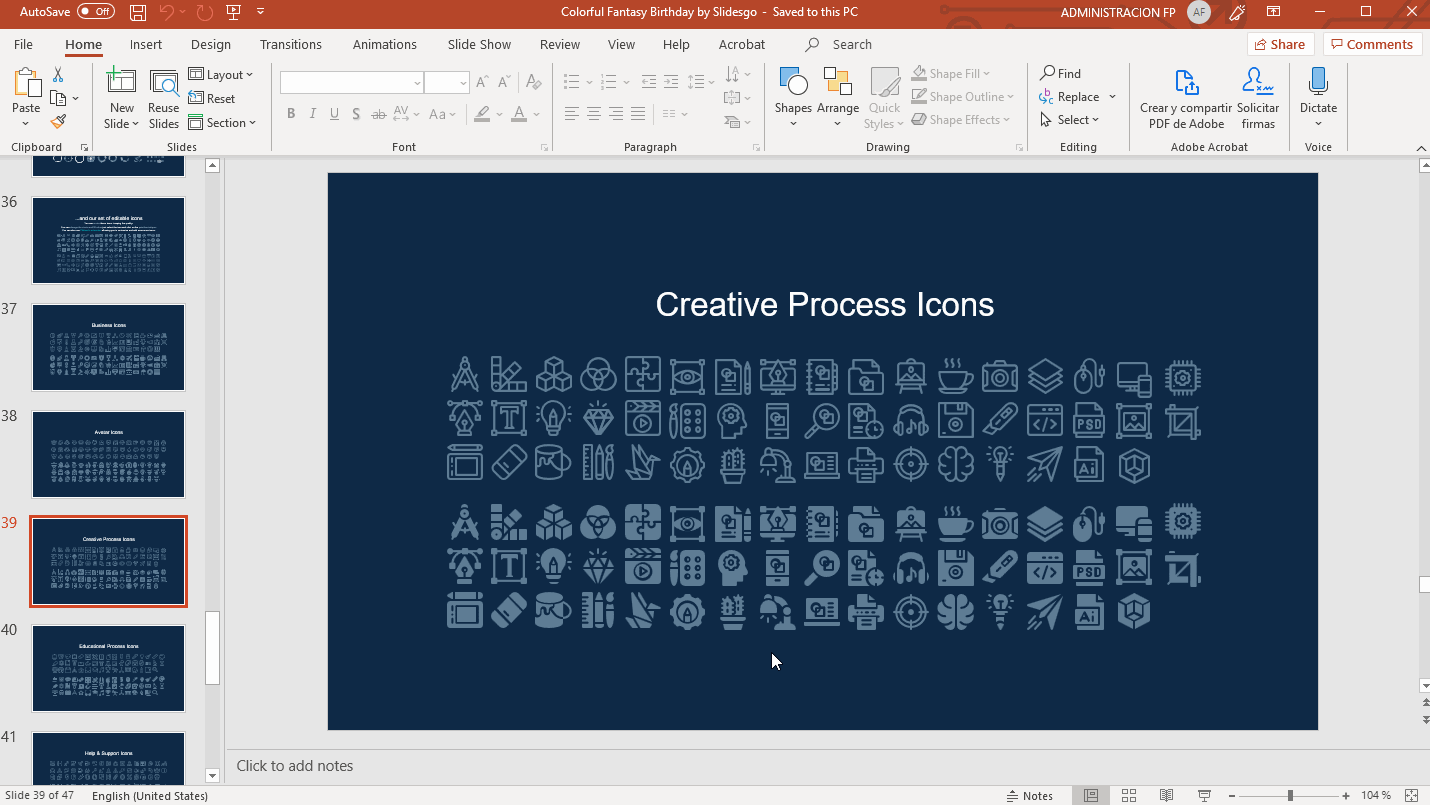Image resolution: width=1430 pixels, height=805 pixels.
Task: Click the Format Painter brush icon
Action: 58,121
